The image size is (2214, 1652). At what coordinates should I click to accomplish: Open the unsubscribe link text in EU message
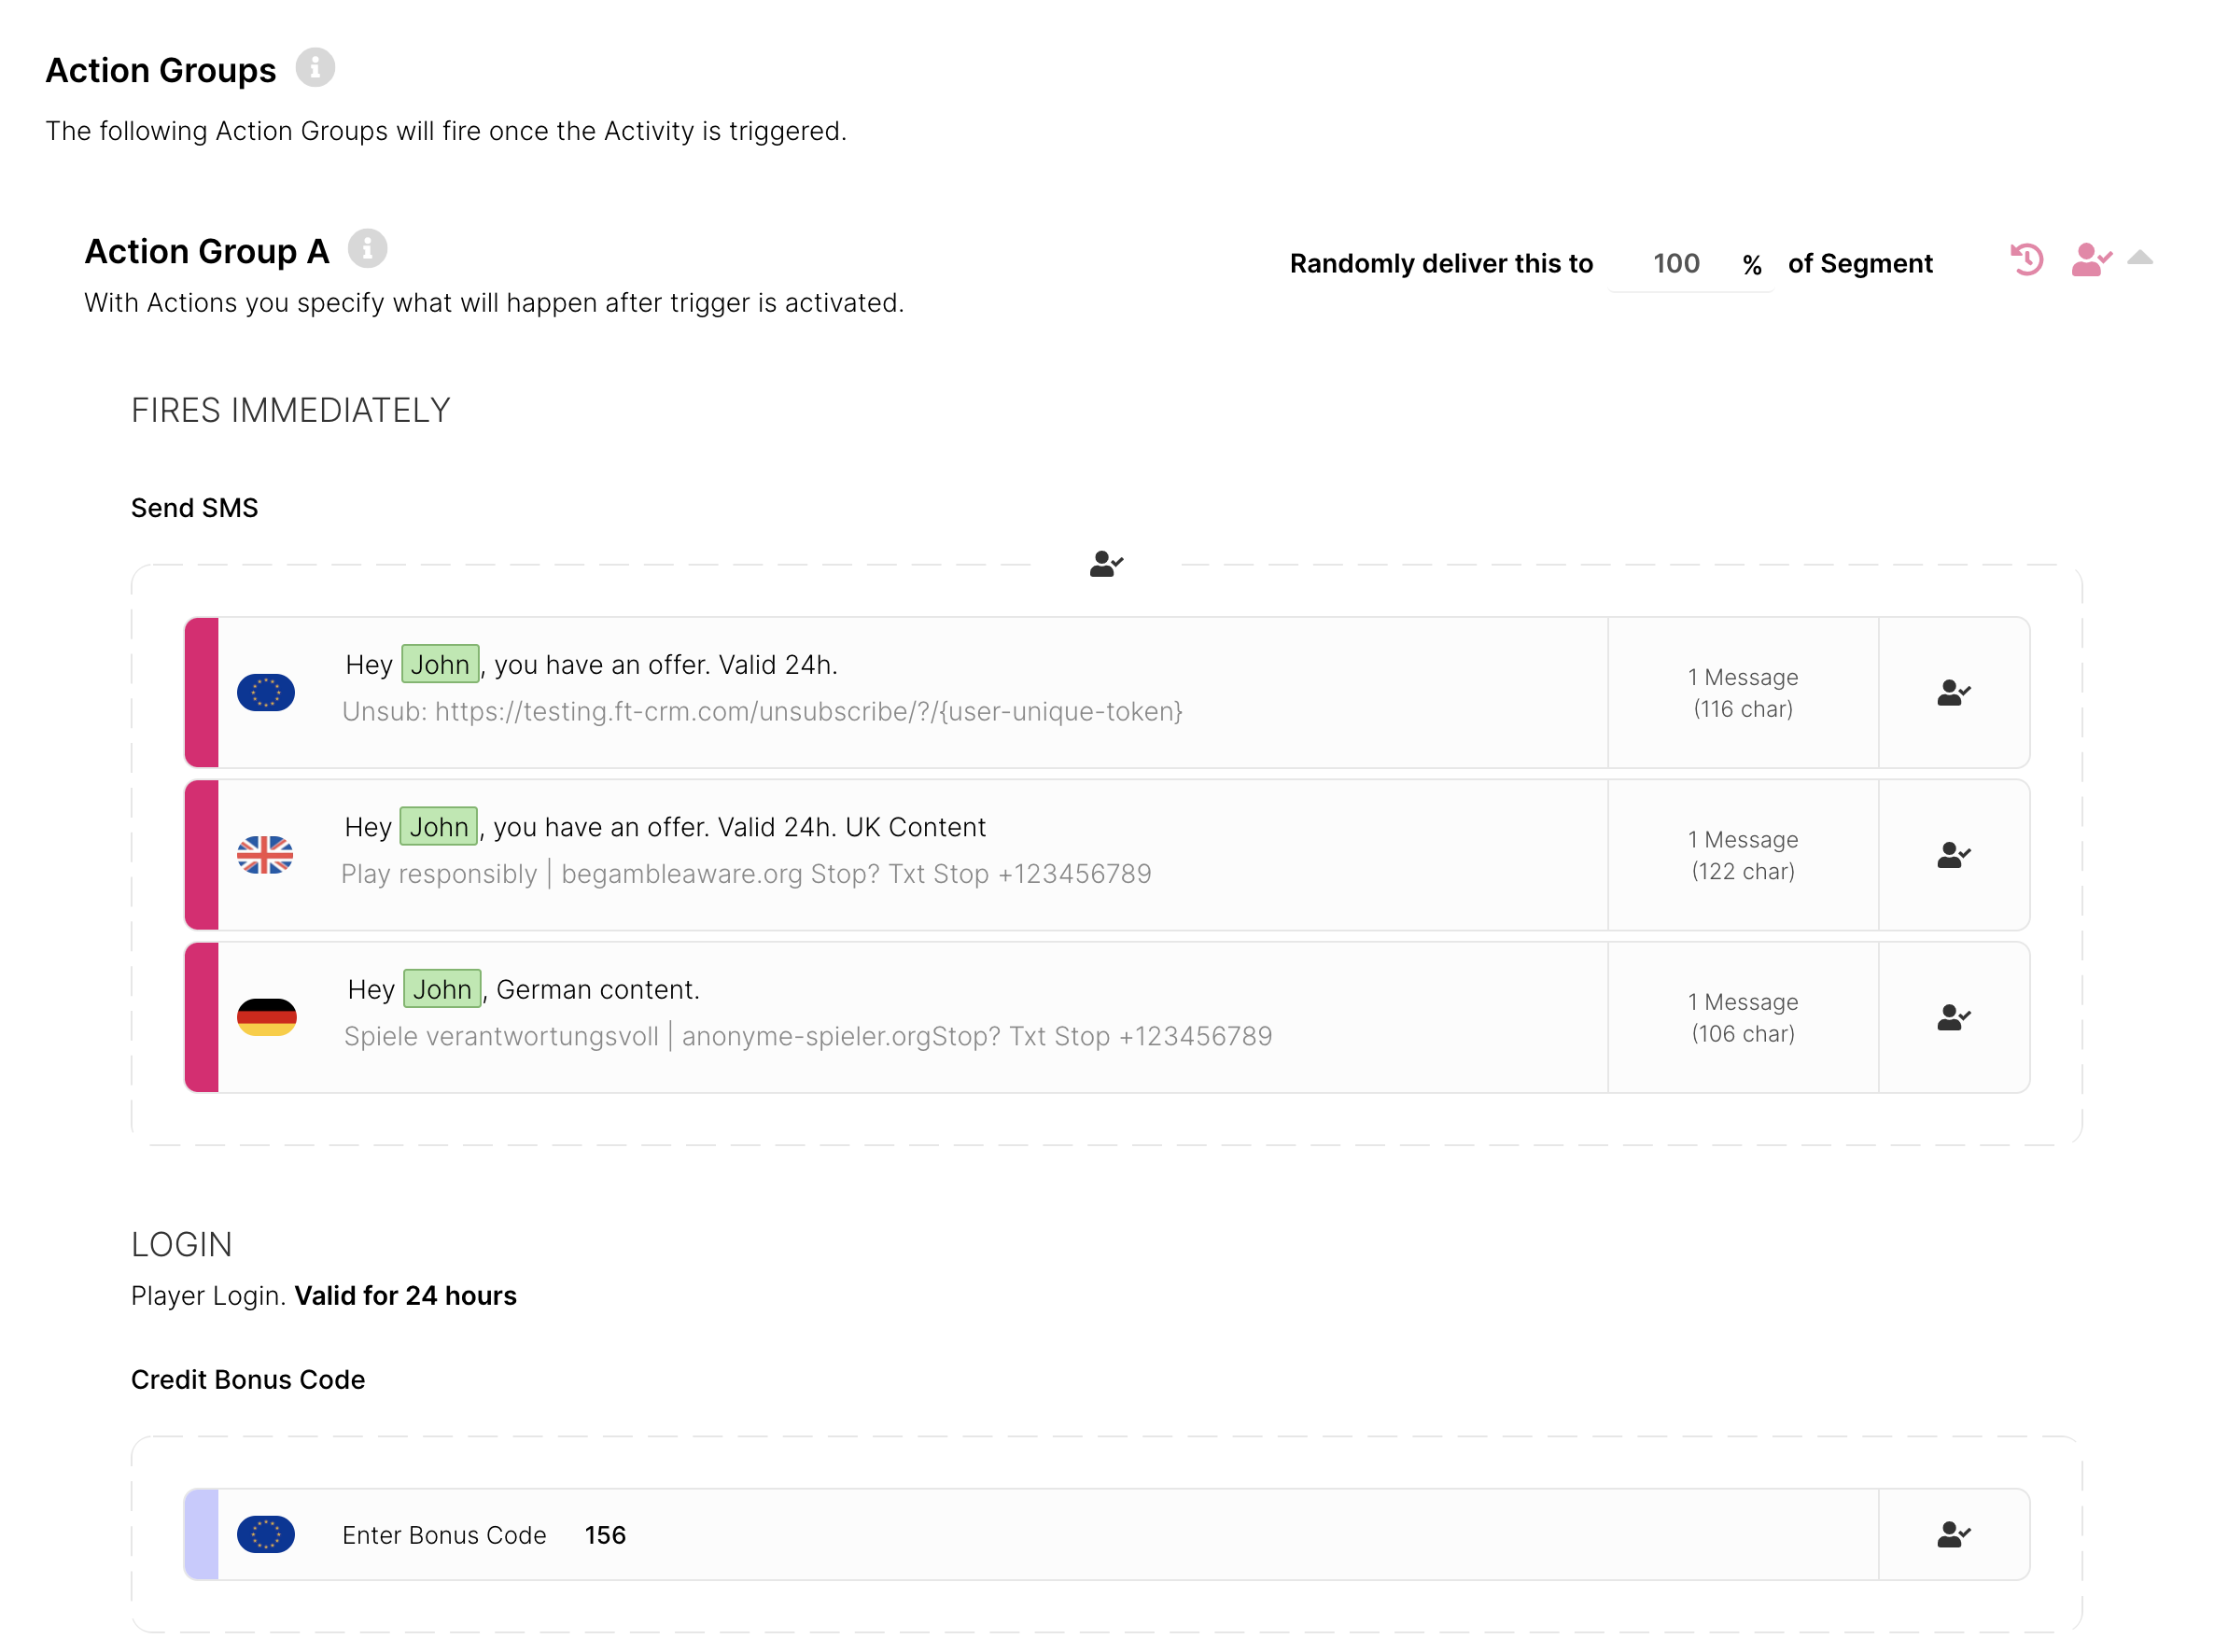pos(808,712)
